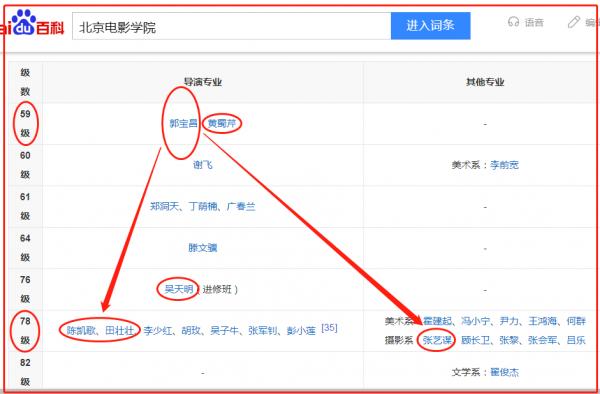Image resolution: width=600 pixels, height=394 pixels.
Task: Open the 田壮壮 link
Action: (x=119, y=330)
